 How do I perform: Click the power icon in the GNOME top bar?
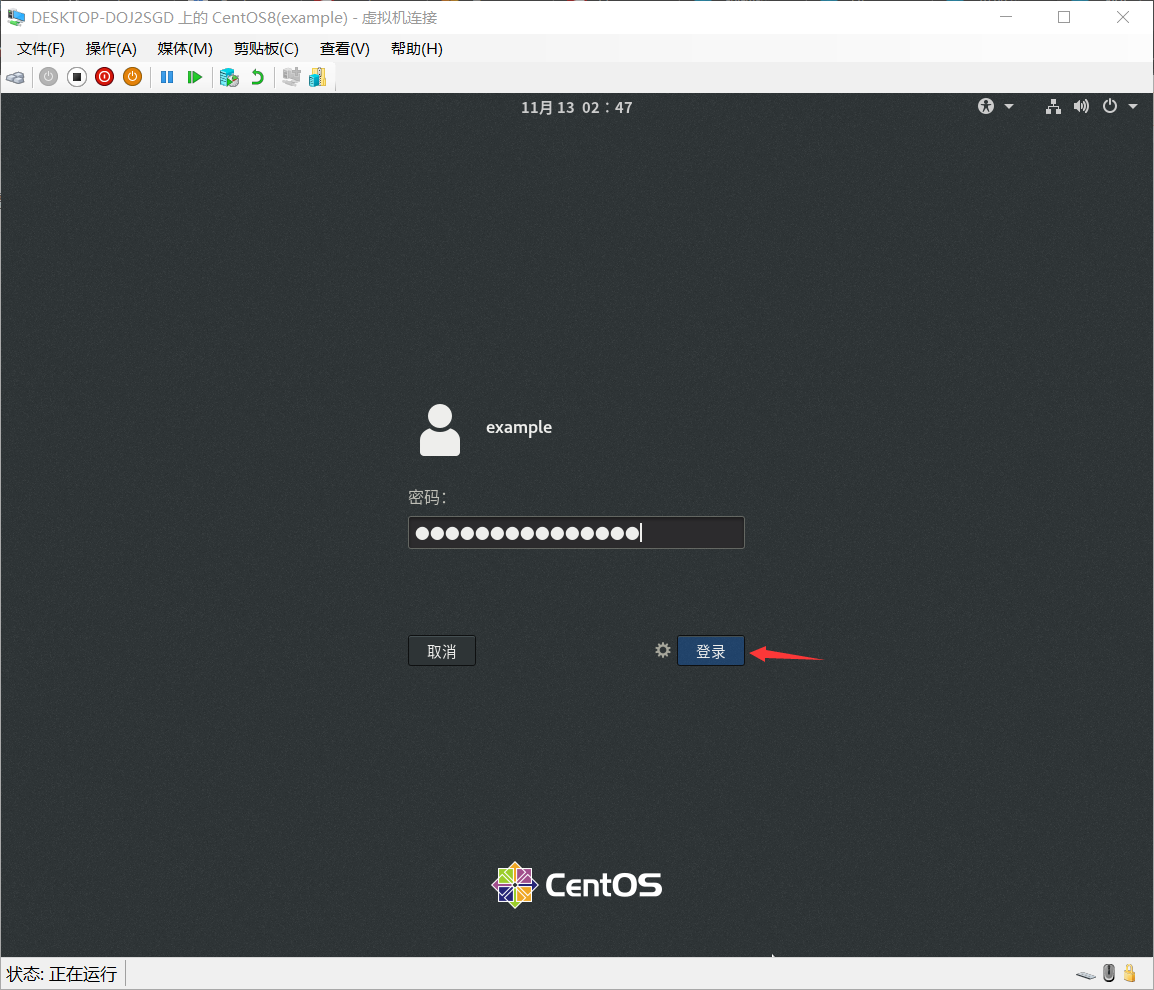tap(1110, 107)
